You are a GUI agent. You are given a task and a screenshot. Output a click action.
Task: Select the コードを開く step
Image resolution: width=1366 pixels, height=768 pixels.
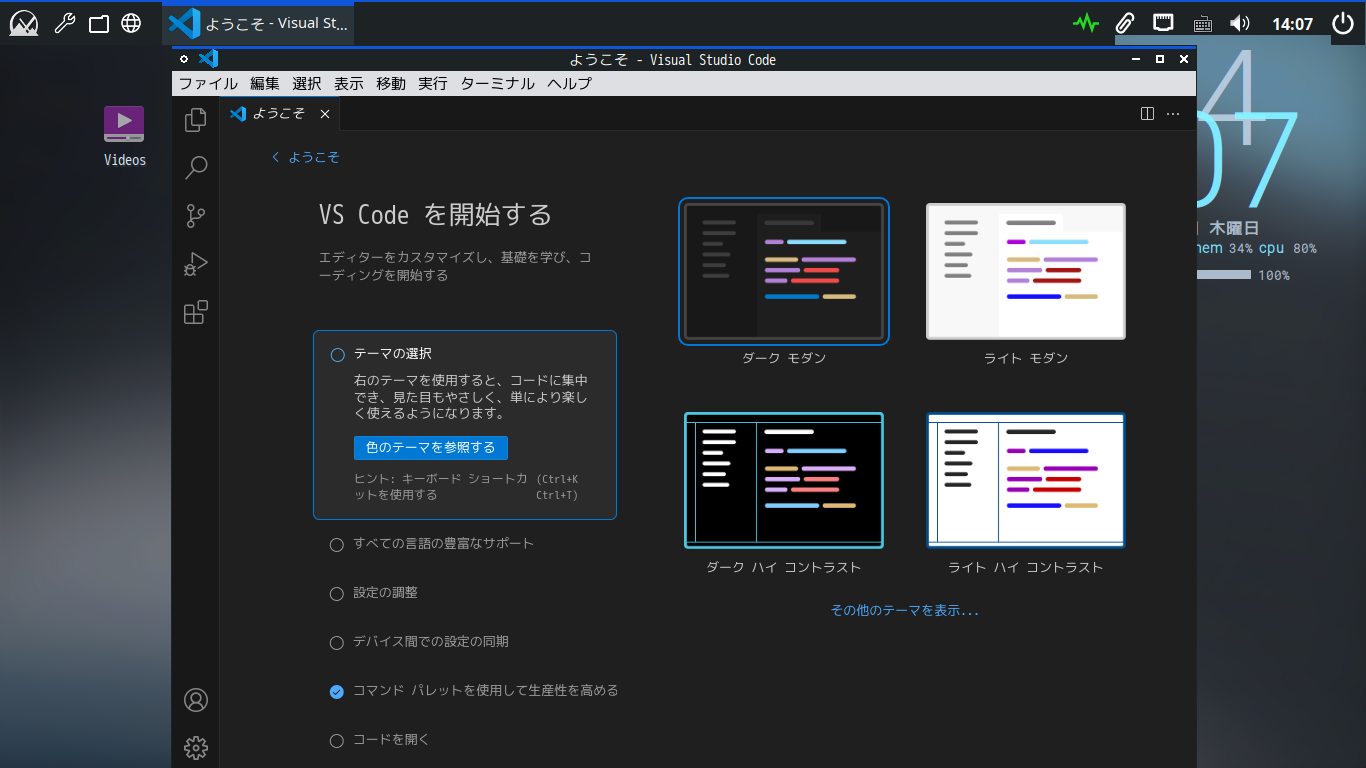pyautogui.click(x=380, y=740)
